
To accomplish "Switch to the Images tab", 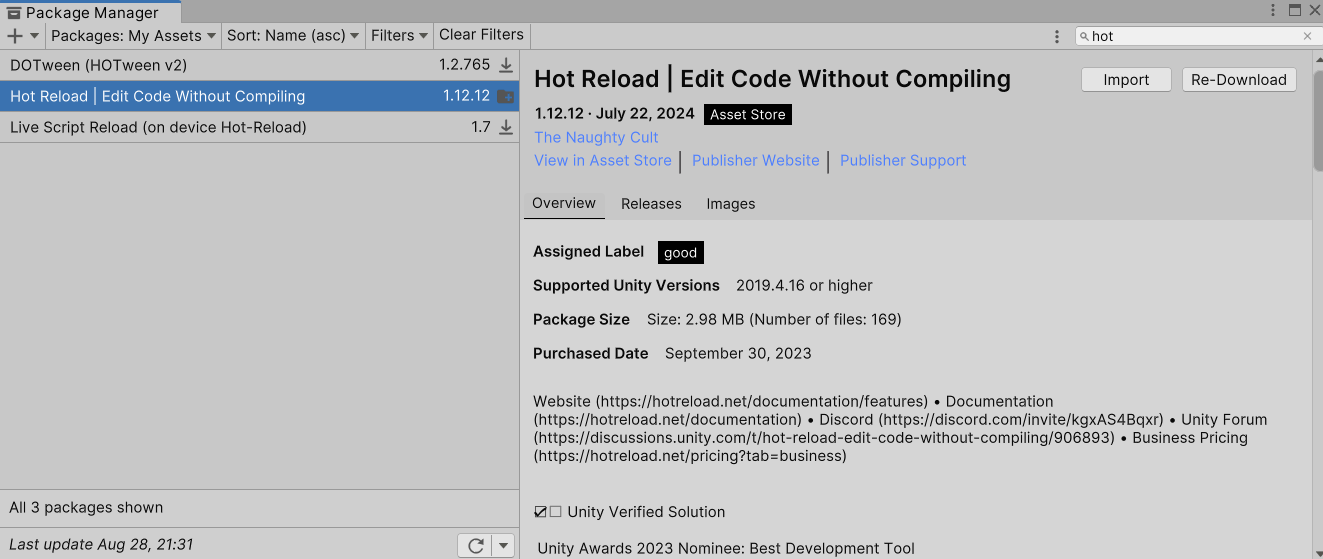I will pos(731,203).
